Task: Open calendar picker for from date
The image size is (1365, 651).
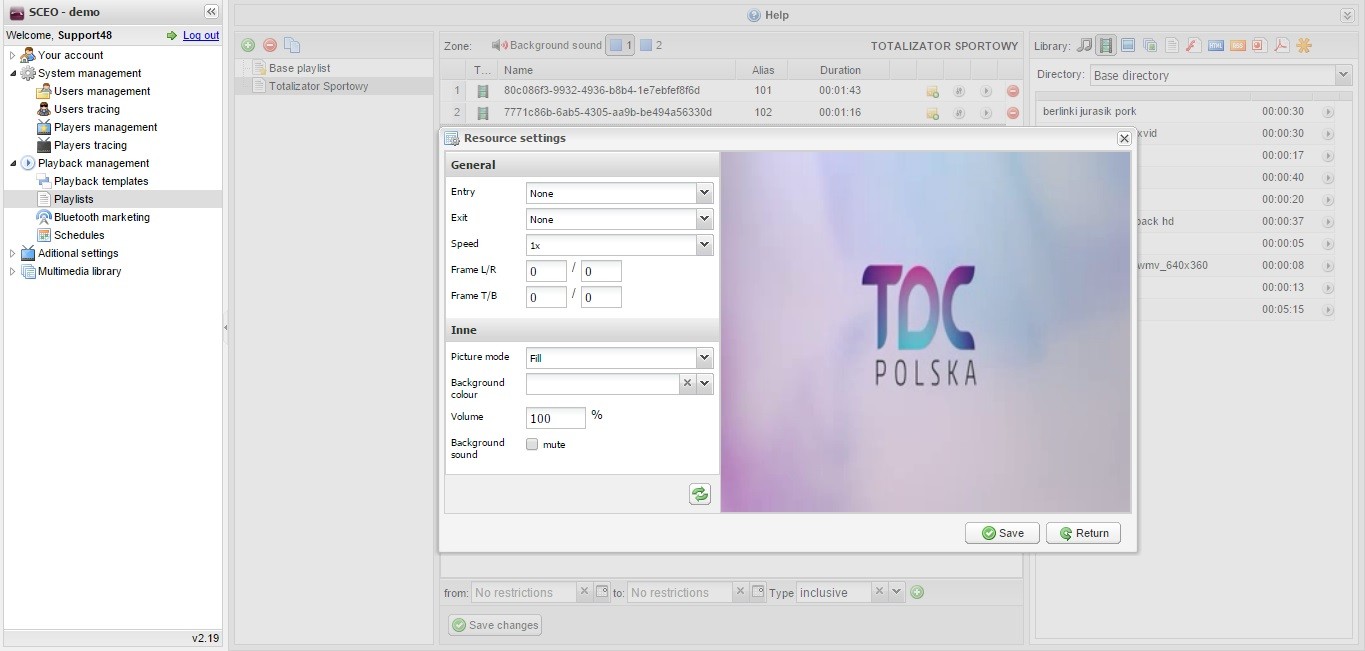Action: (602, 592)
